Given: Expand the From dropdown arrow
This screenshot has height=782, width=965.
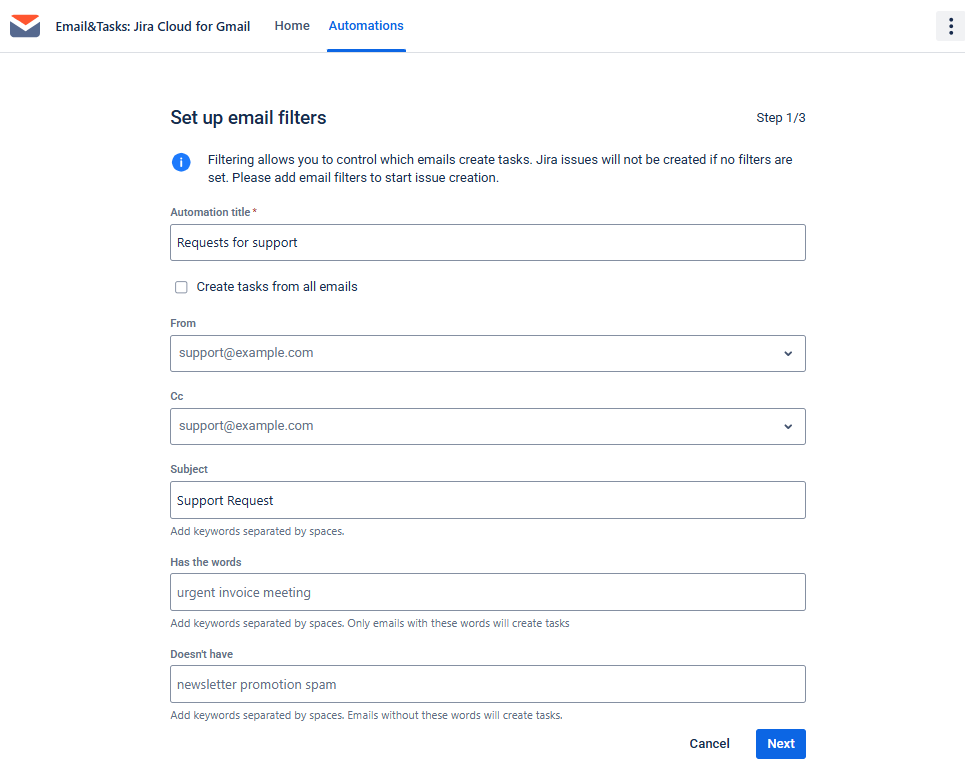Looking at the screenshot, I should tap(788, 354).
